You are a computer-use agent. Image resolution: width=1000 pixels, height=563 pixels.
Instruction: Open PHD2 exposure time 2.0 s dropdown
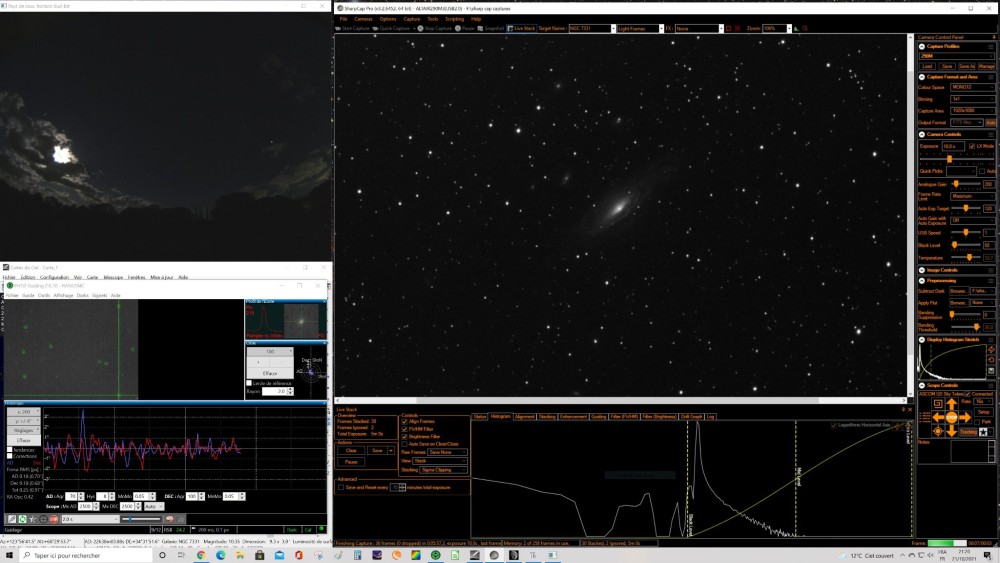click(x=89, y=519)
